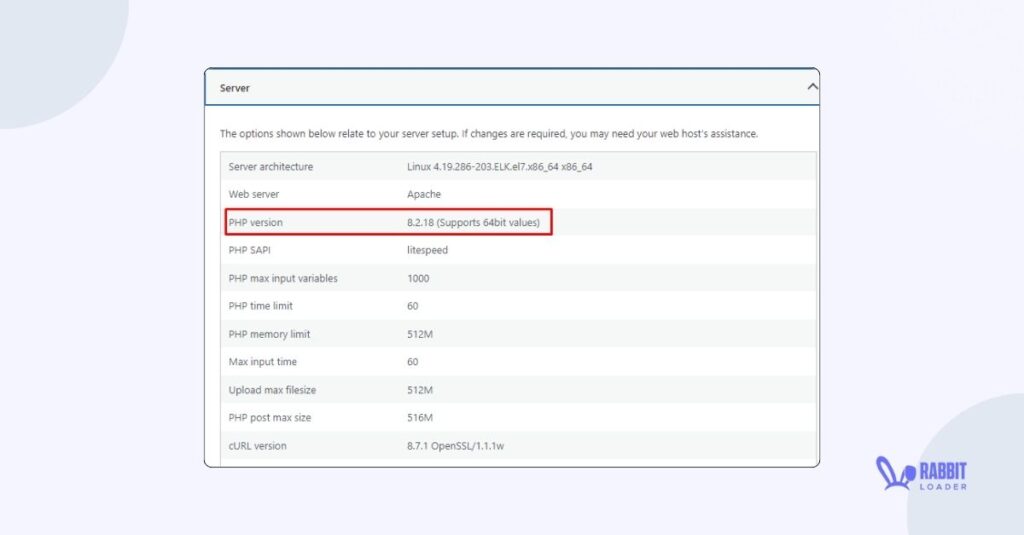
Task: Select the Web server label
Action: [253, 194]
